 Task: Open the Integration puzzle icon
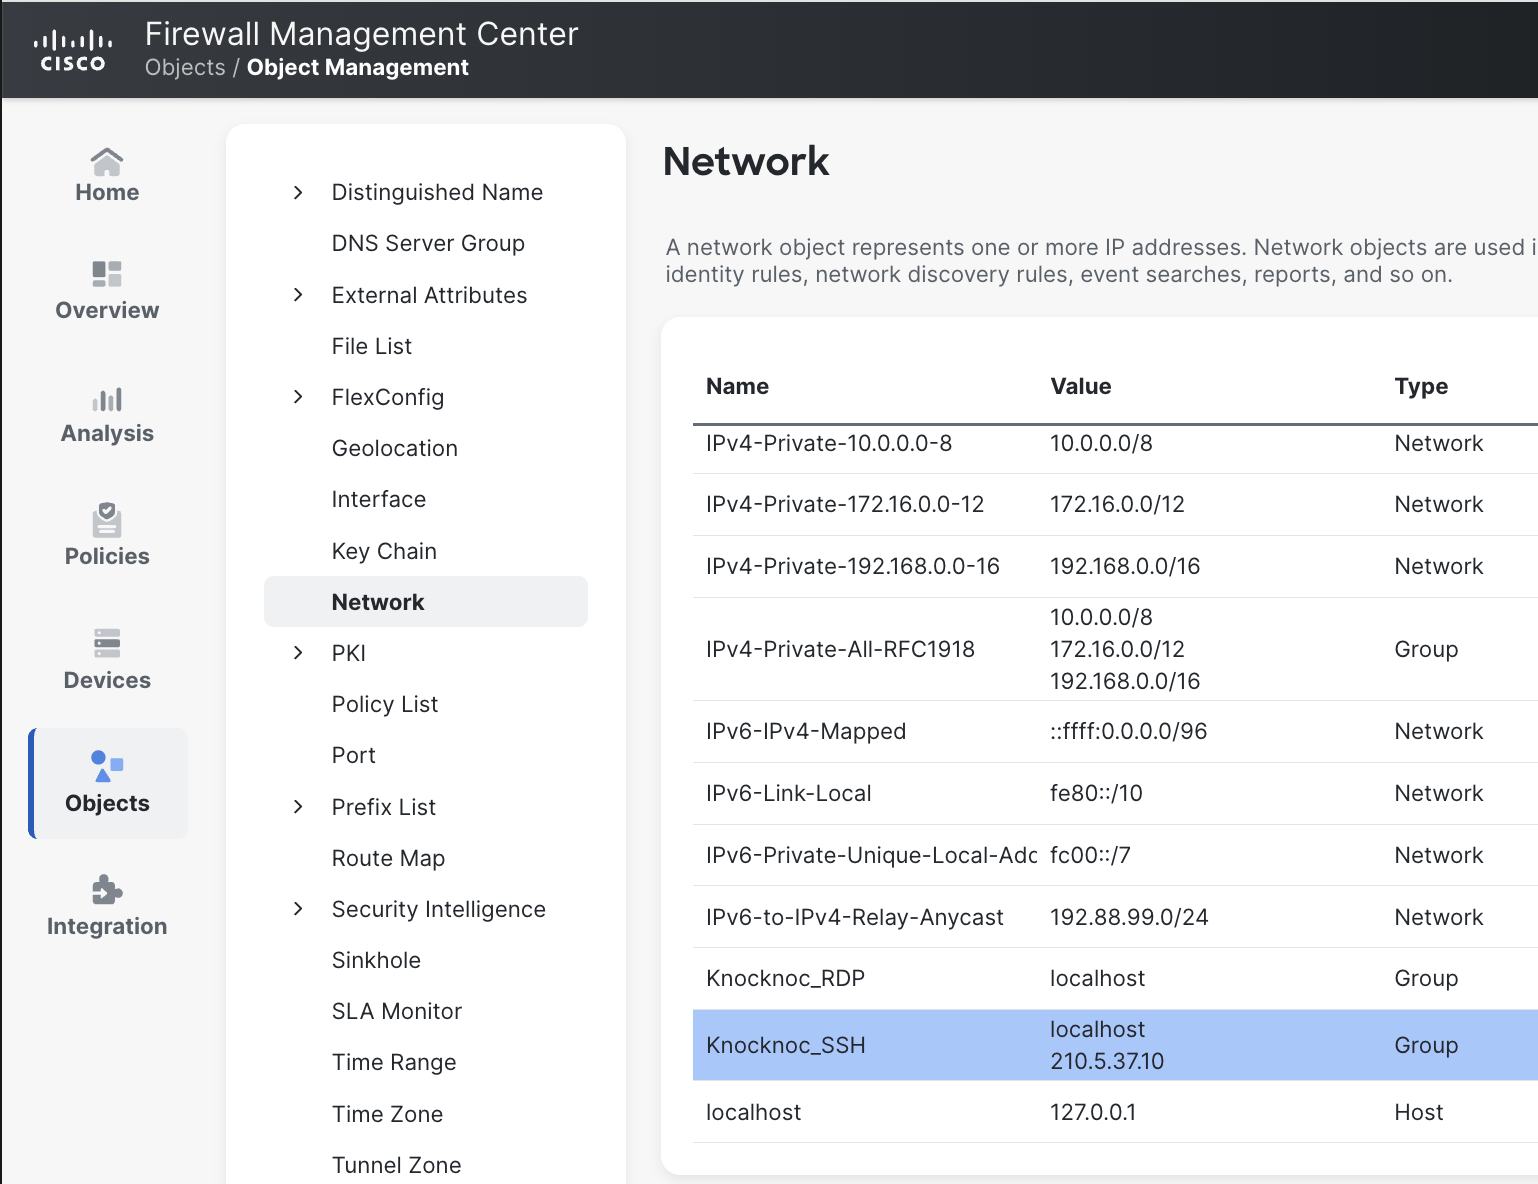[107, 890]
